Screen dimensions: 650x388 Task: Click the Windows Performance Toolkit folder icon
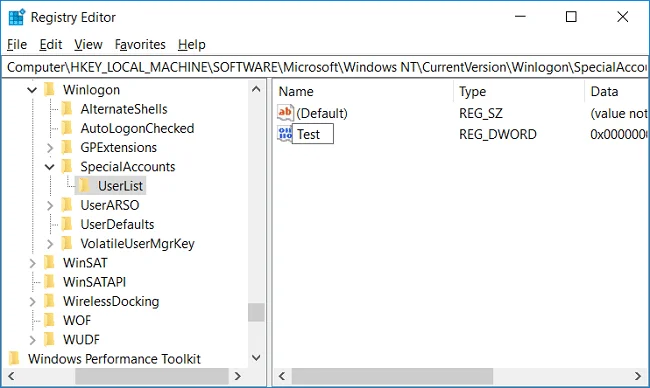point(14,359)
